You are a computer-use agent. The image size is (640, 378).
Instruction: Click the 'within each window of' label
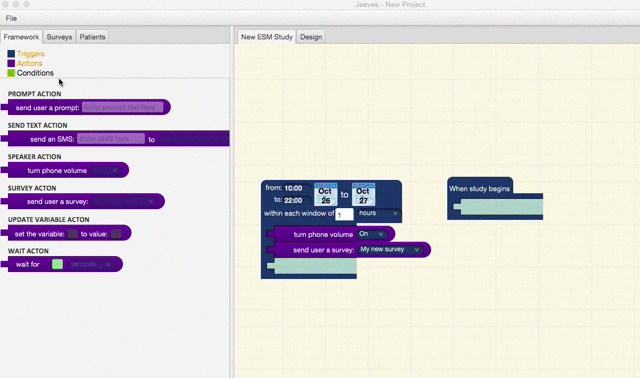(299, 213)
